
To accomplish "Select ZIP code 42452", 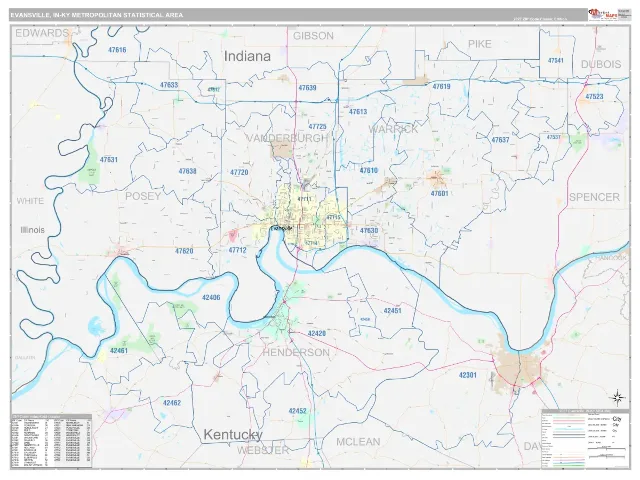I will (x=298, y=411).
